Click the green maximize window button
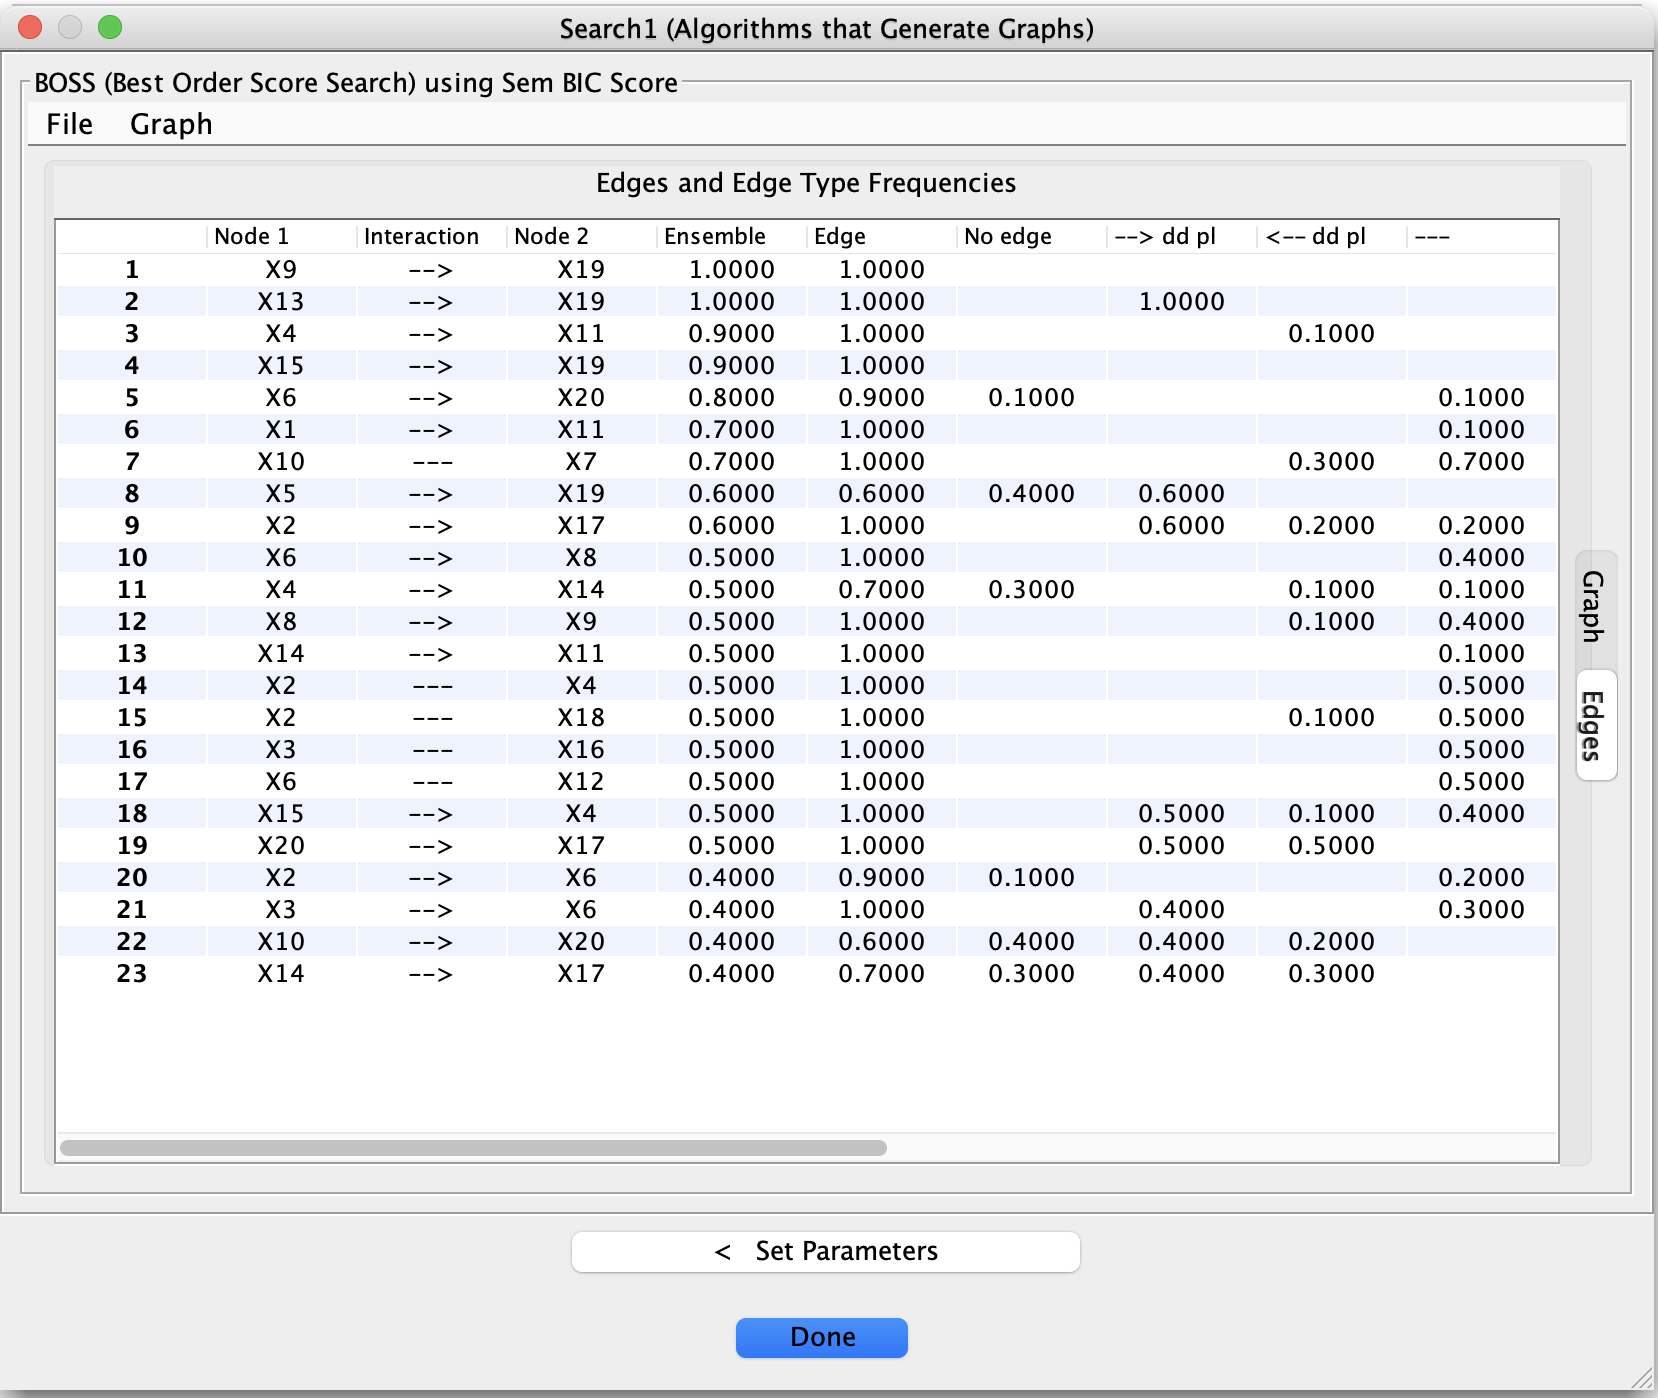1658x1398 pixels. [x=110, y=27]
